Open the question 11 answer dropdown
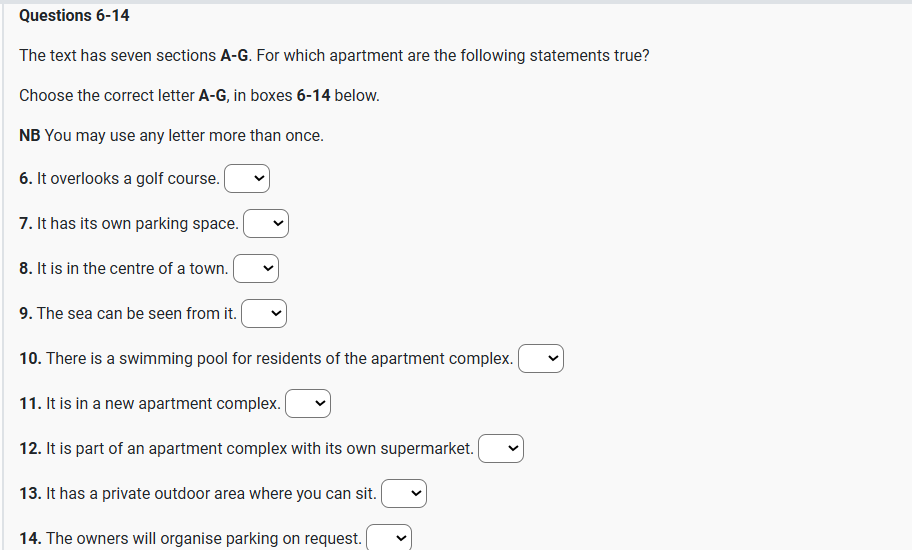The width and height of the screenshot is (912, 550). (x=308, y=404)
